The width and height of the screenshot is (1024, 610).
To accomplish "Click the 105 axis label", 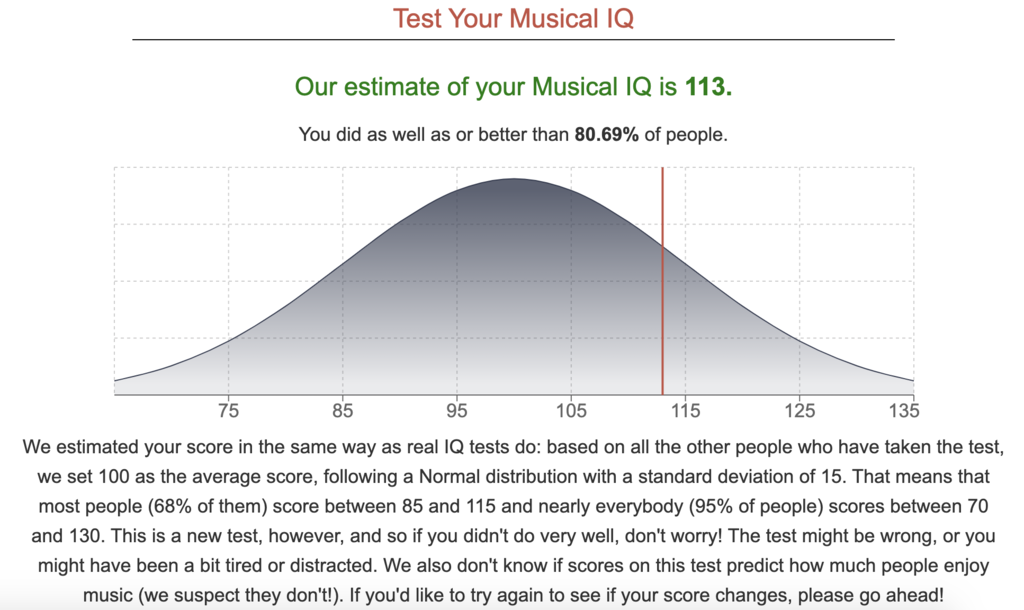I will (x=571, y=411).
